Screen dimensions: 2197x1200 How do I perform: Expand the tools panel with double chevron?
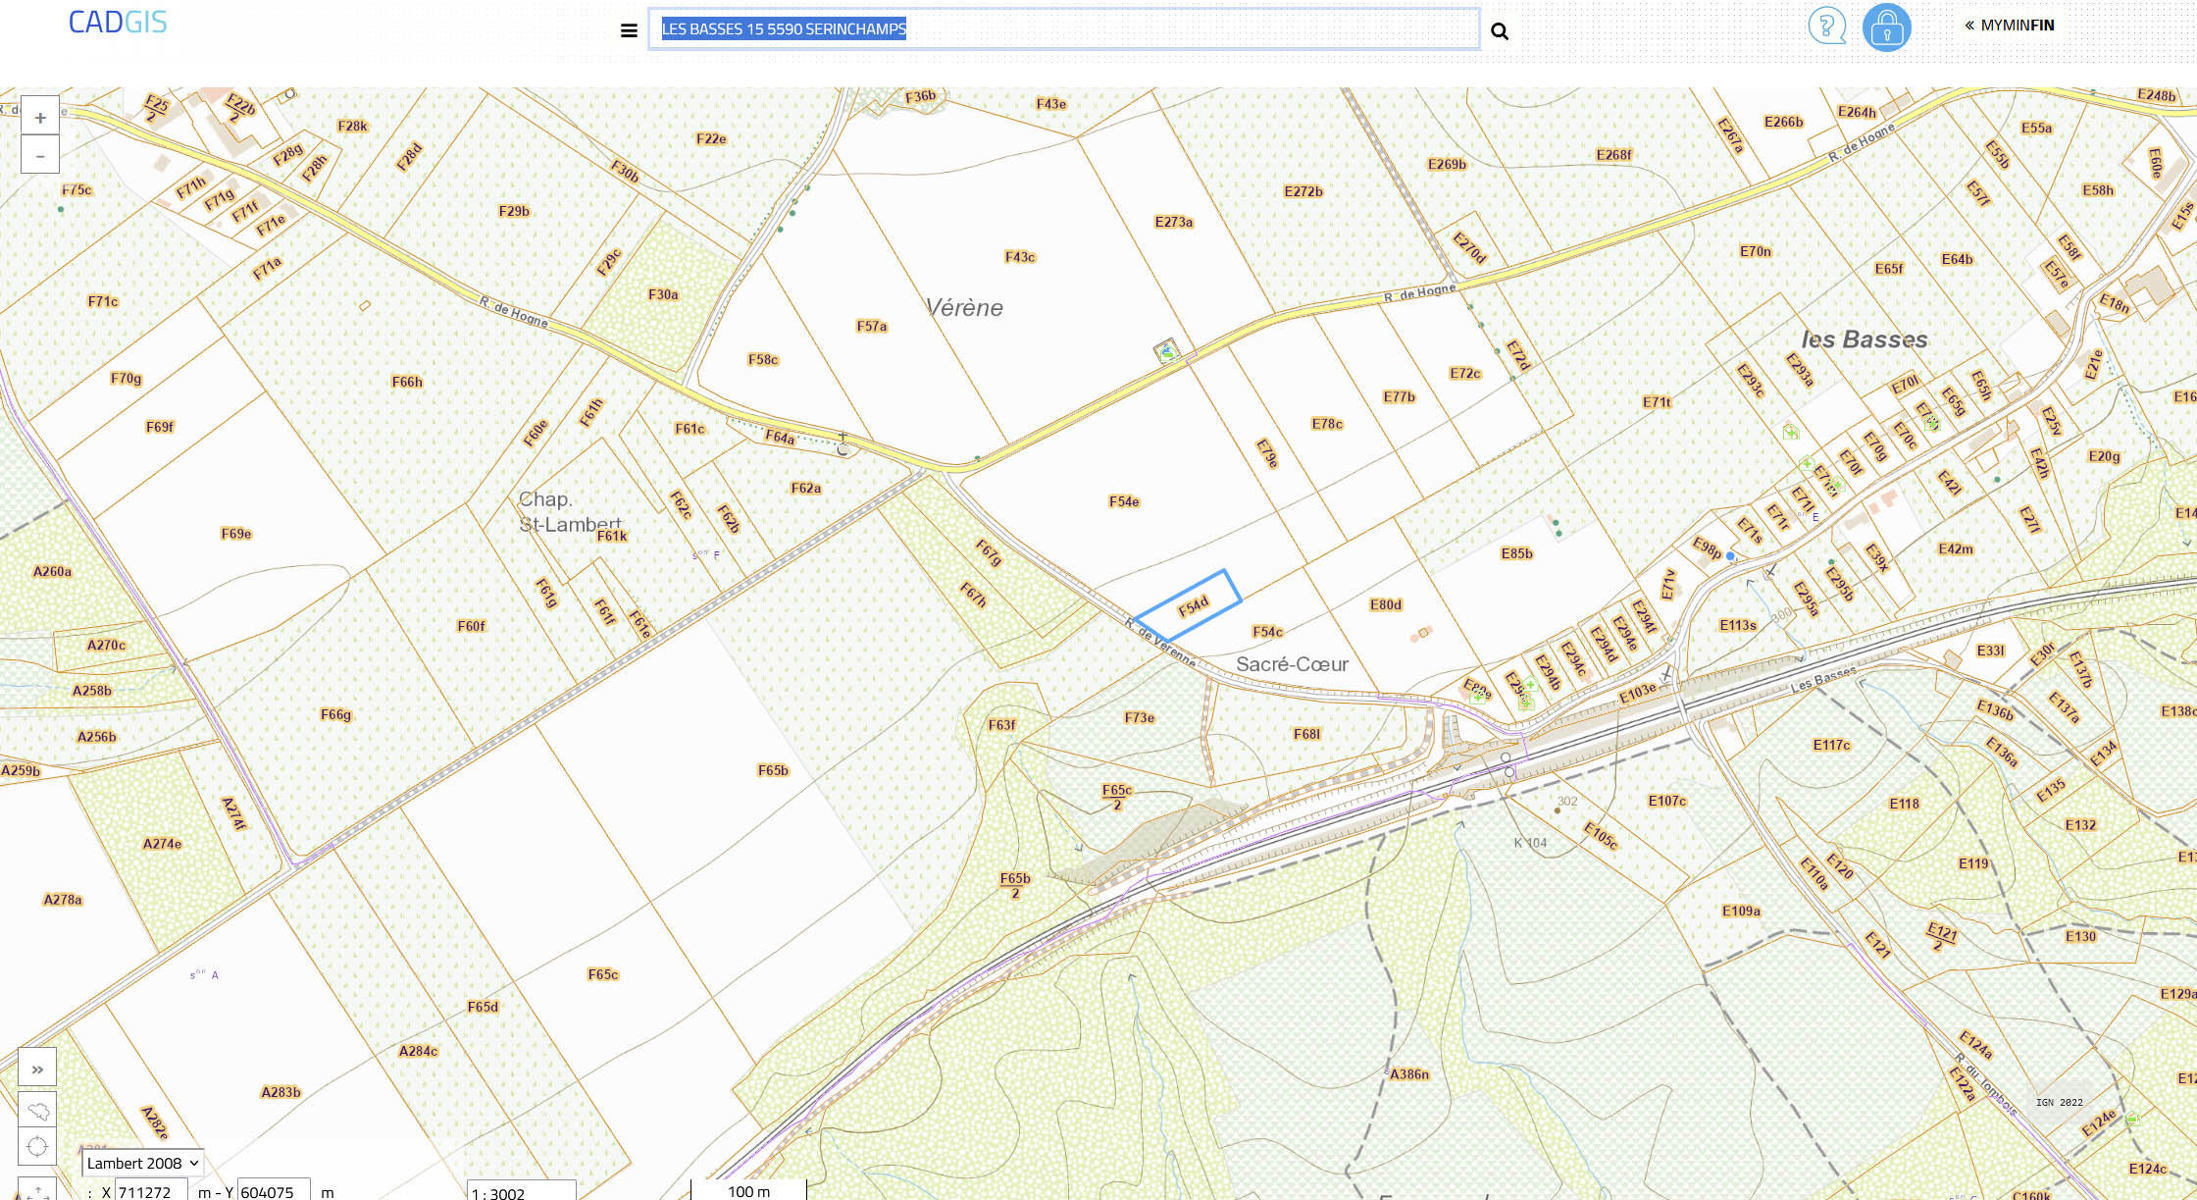tap(38, 1069)
